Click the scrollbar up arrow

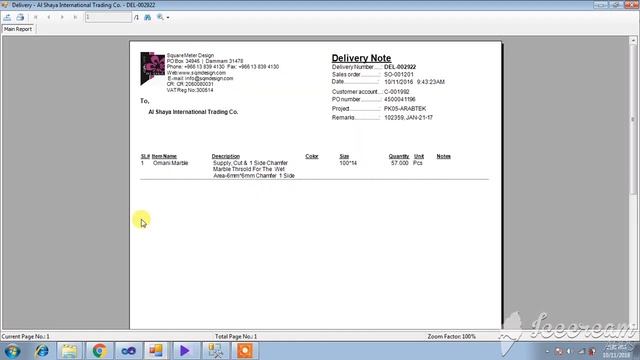coord(633,40)
